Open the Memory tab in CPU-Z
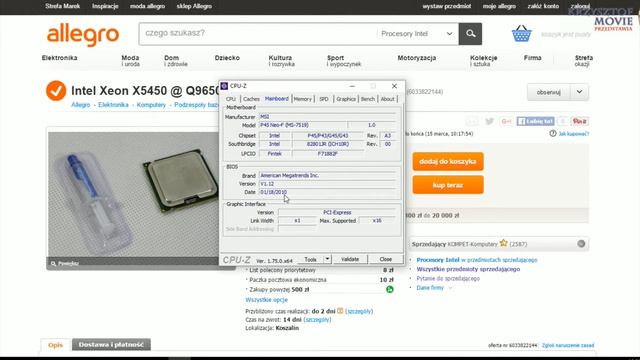The width and height of the screenshot is (640, 360). coord(302,99)
